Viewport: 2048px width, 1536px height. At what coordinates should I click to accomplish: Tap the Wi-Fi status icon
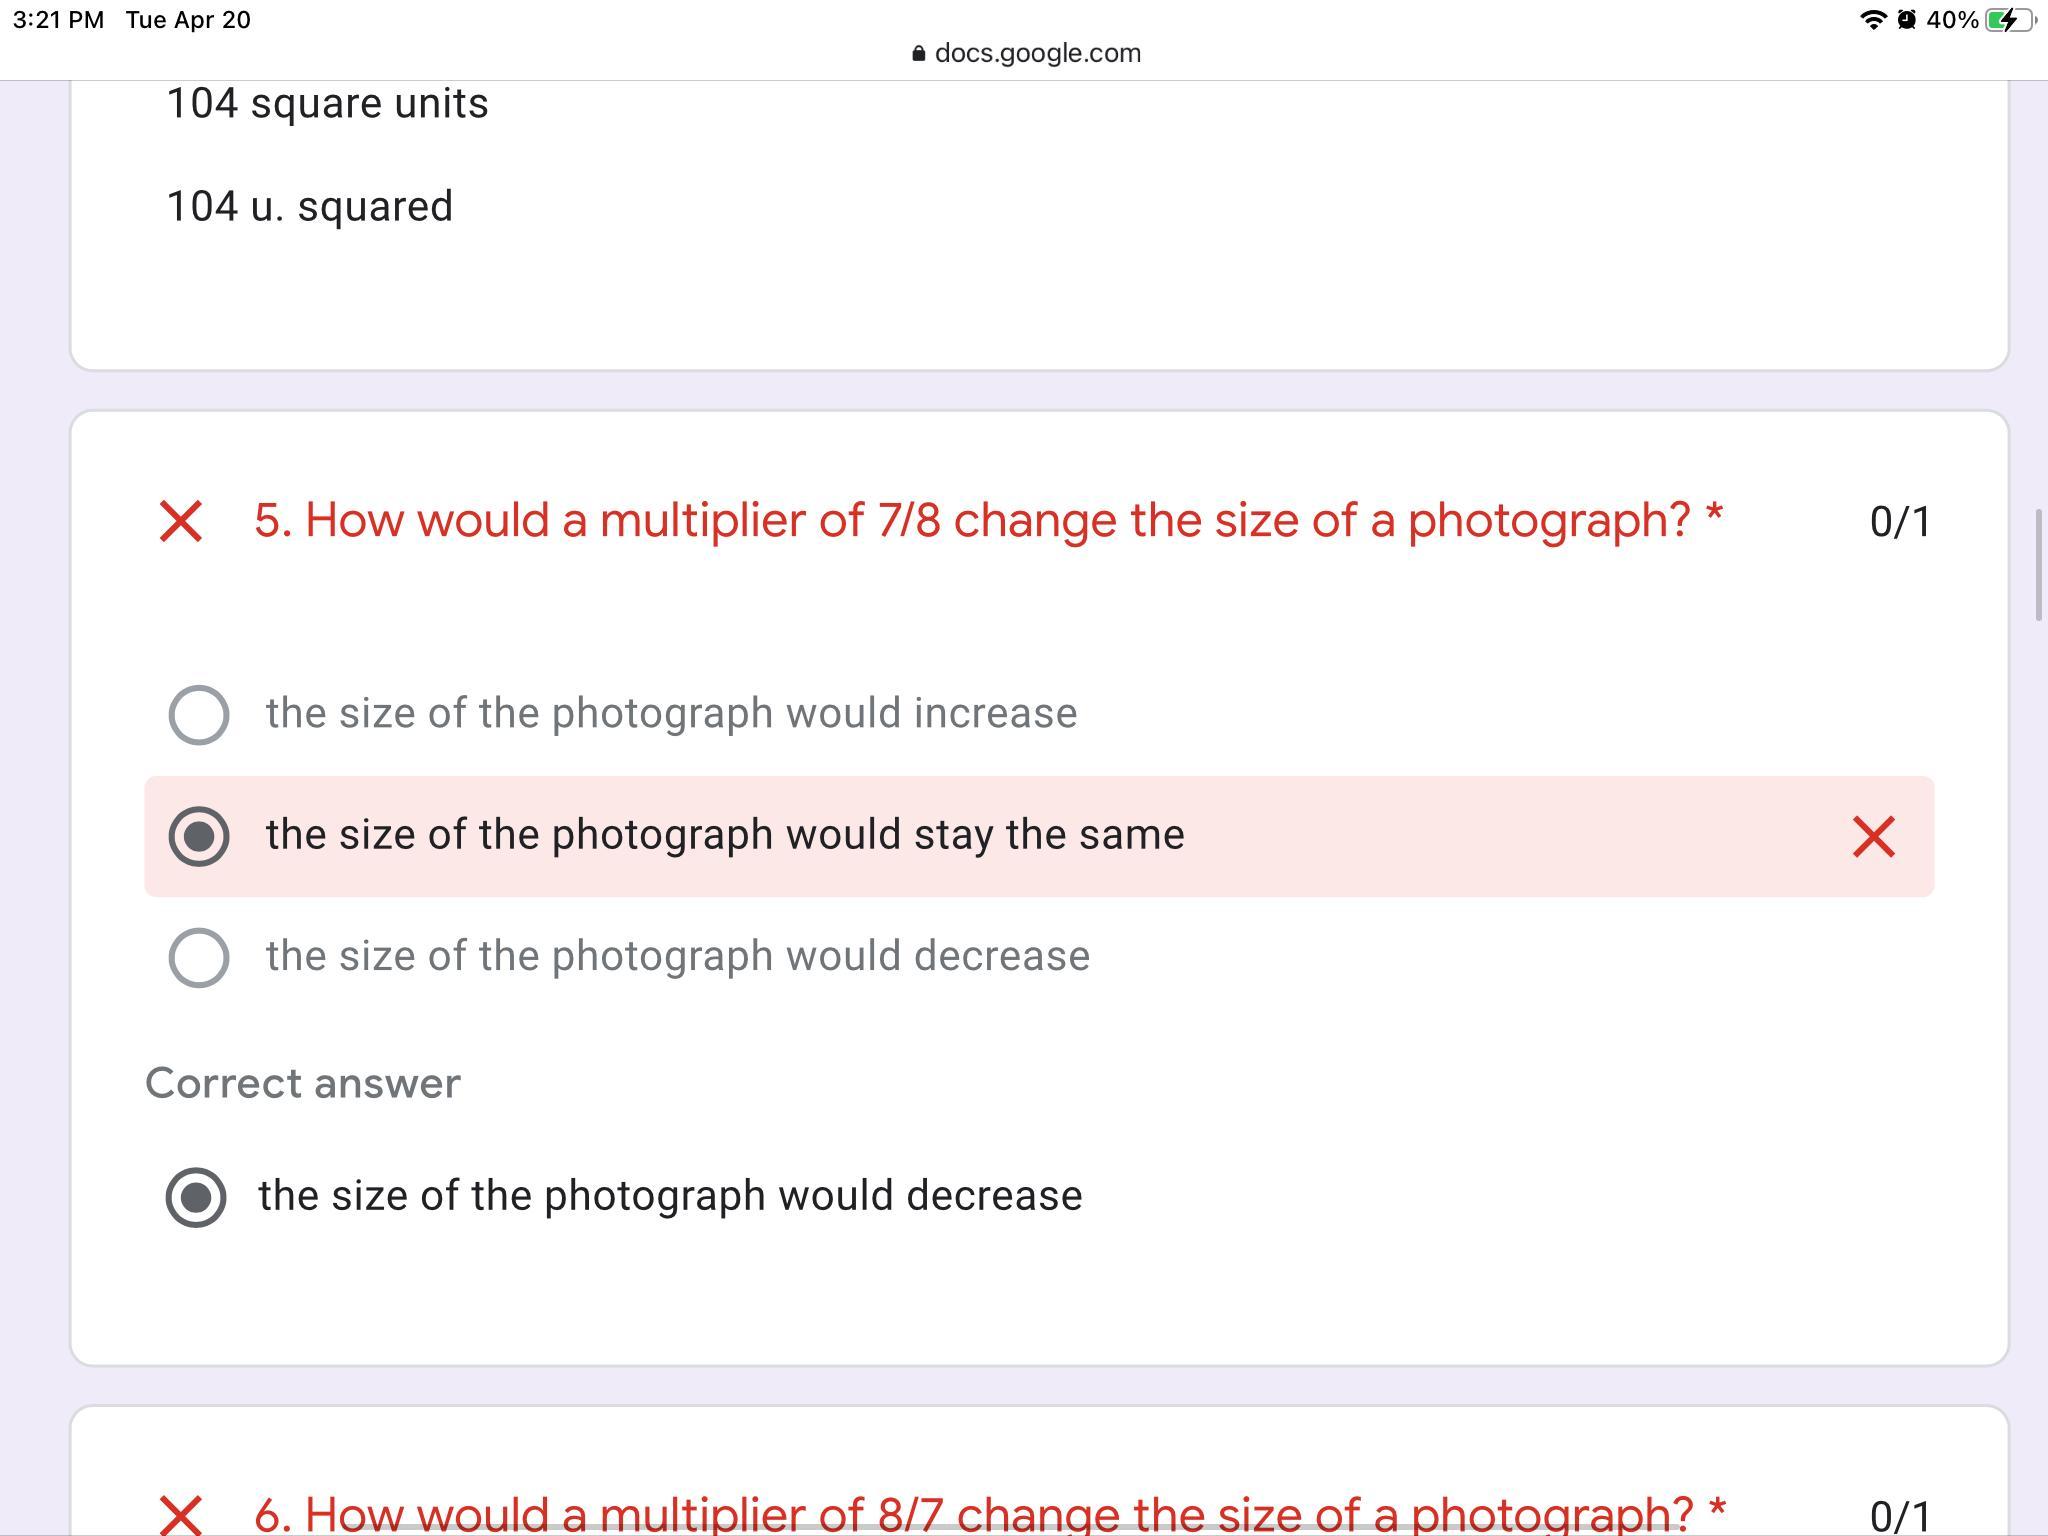(x=1872, y=20)
